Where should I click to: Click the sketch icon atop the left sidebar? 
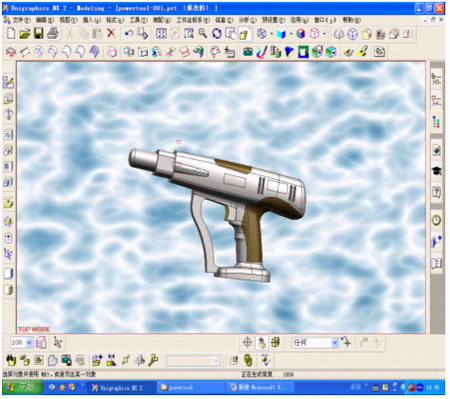point(8,82)
